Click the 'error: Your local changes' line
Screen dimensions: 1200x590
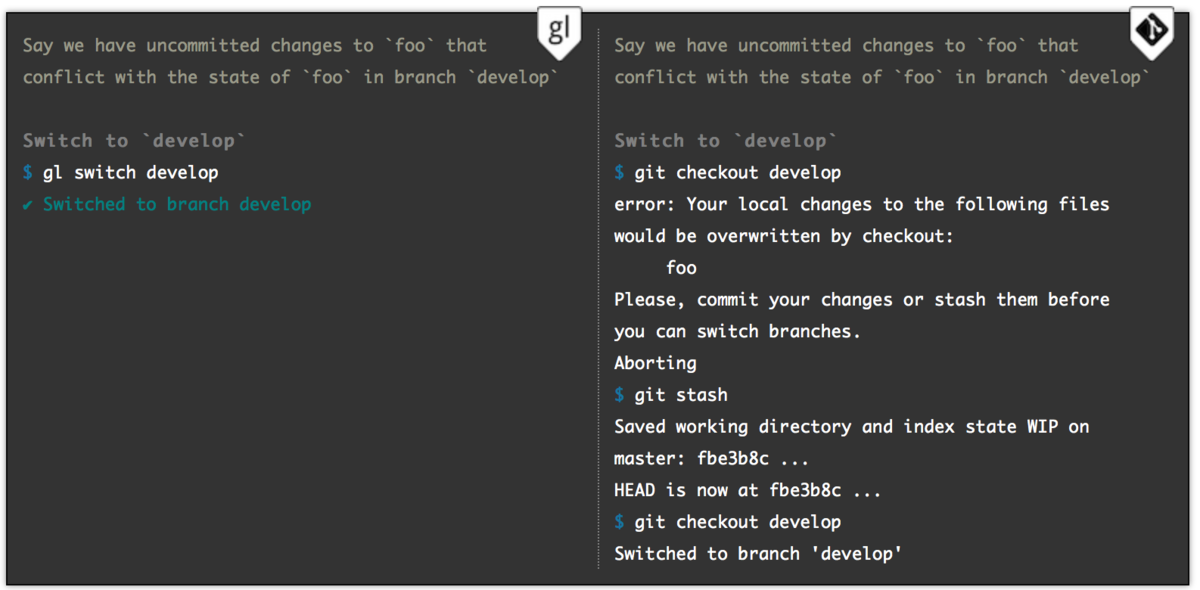click(861, 204)
